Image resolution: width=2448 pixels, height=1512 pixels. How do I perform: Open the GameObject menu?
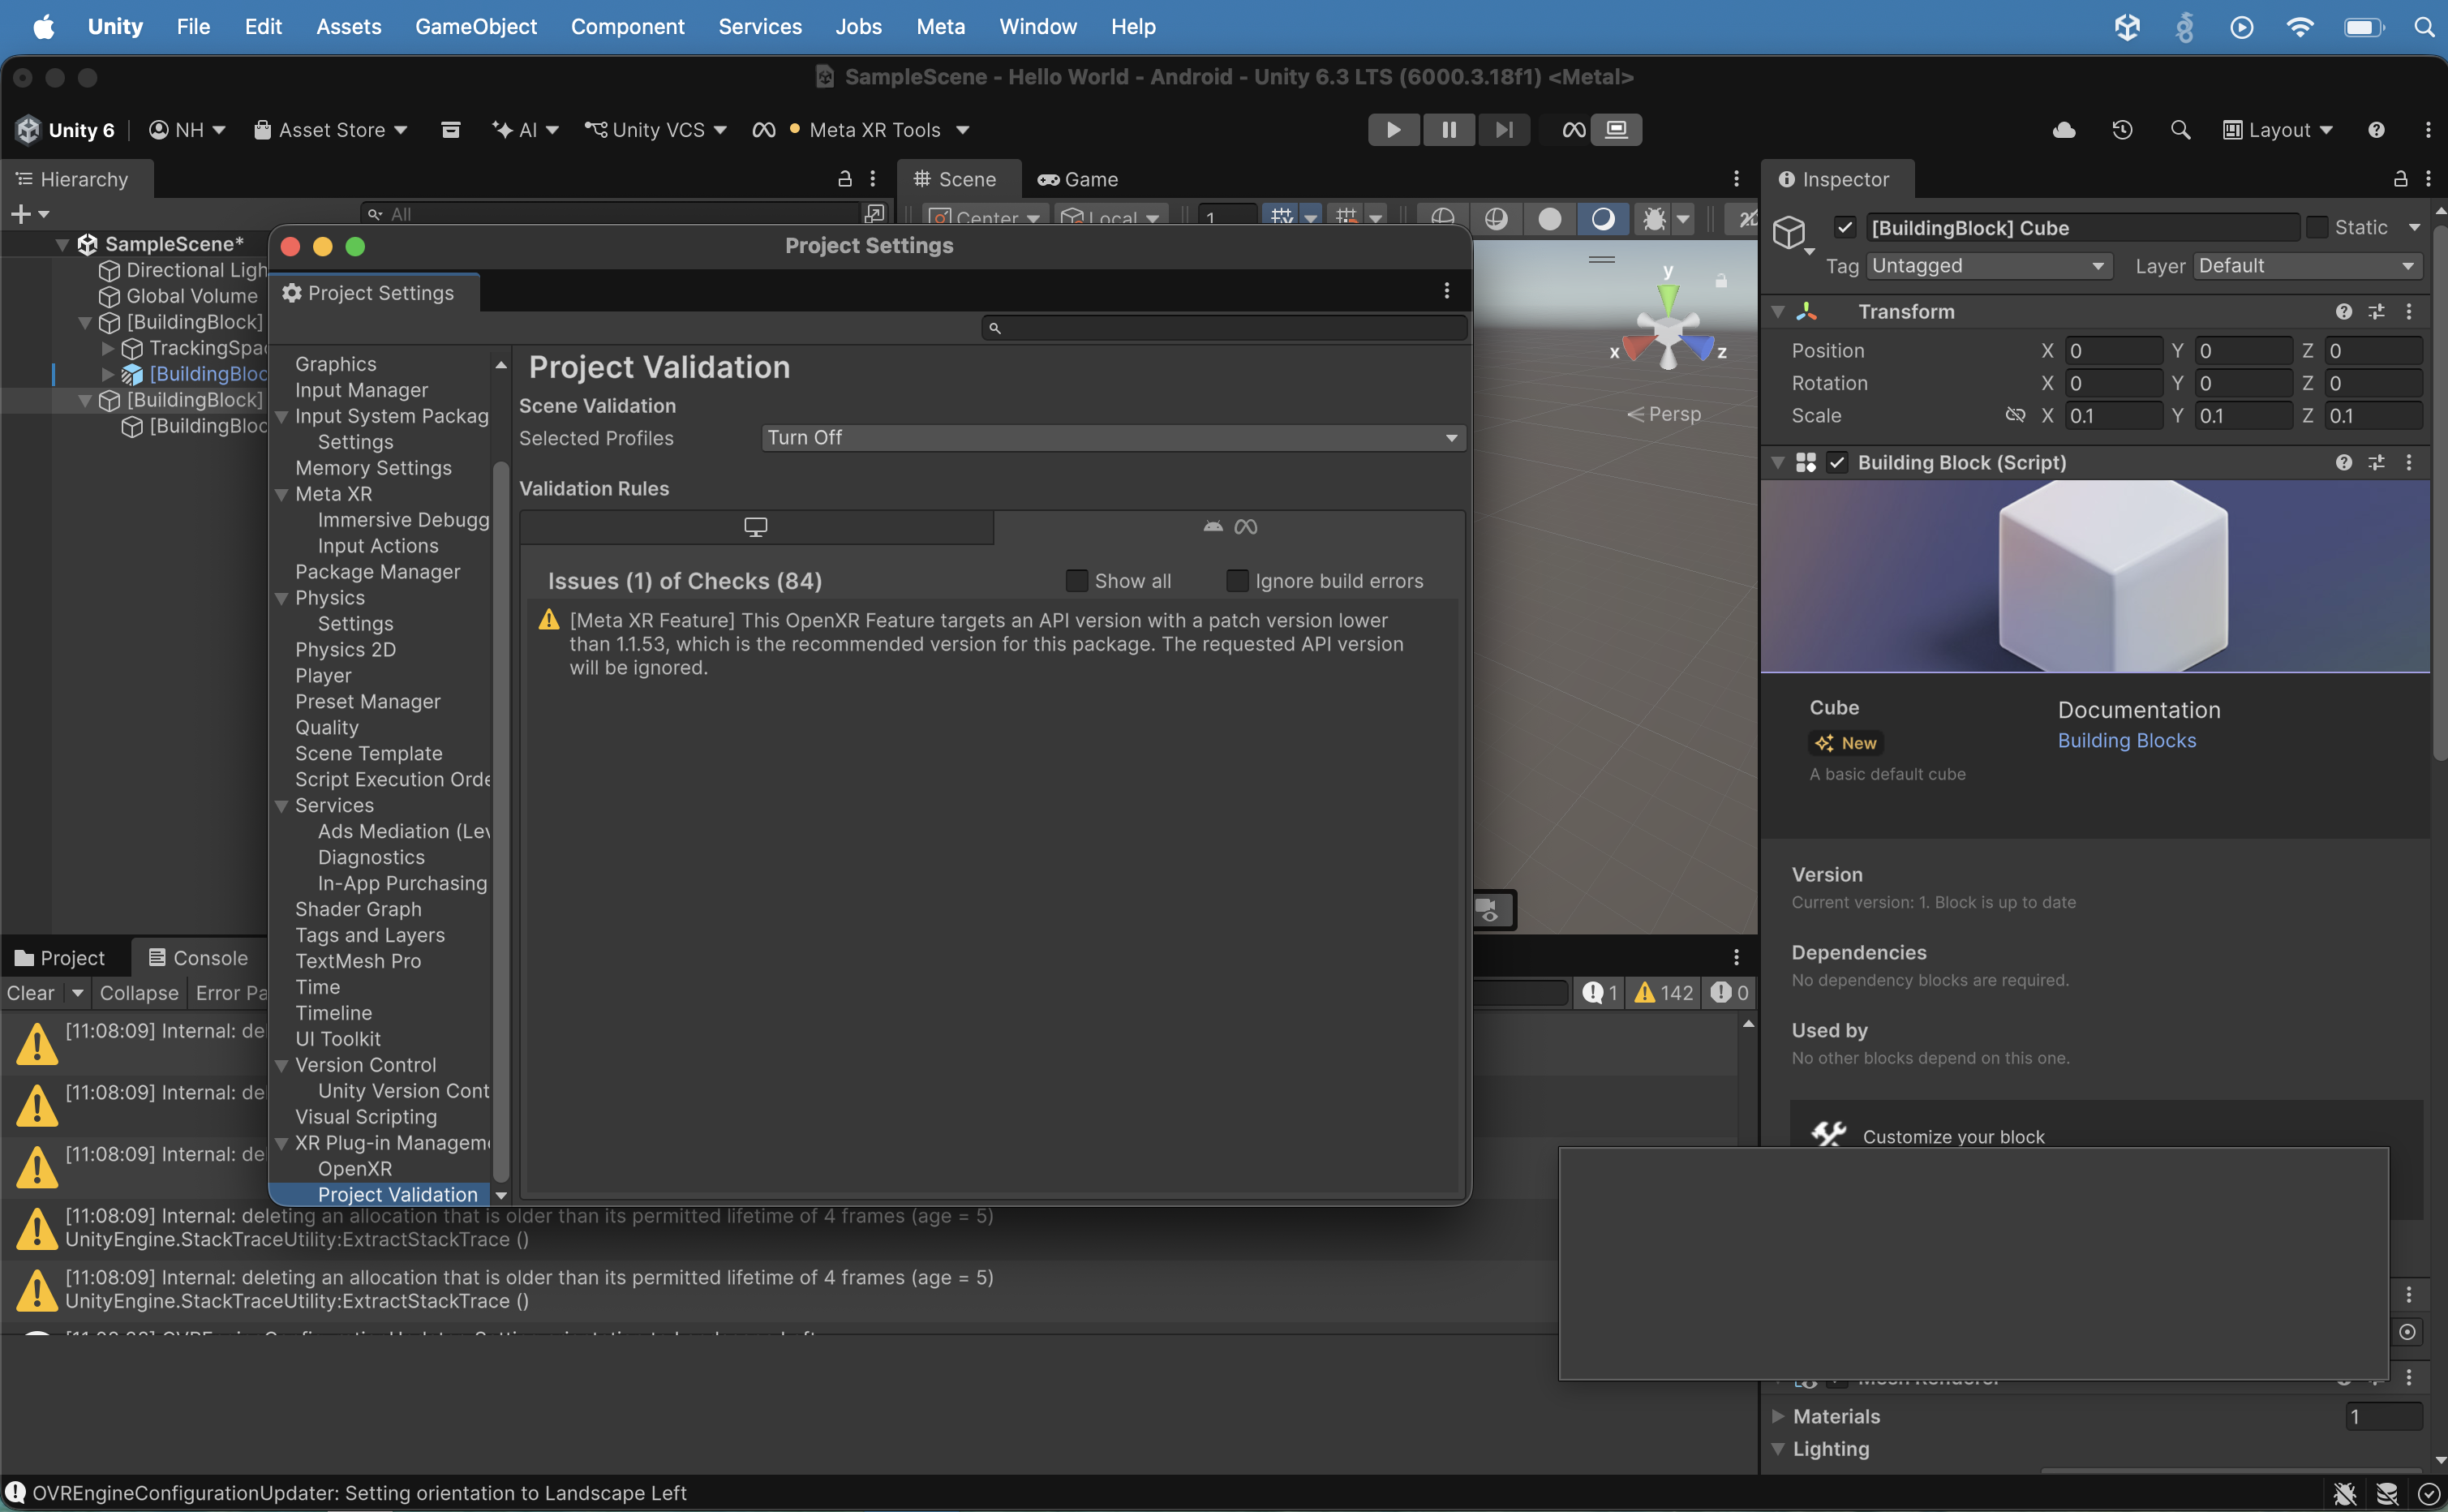pyautogui.click(x=476, y=27)
